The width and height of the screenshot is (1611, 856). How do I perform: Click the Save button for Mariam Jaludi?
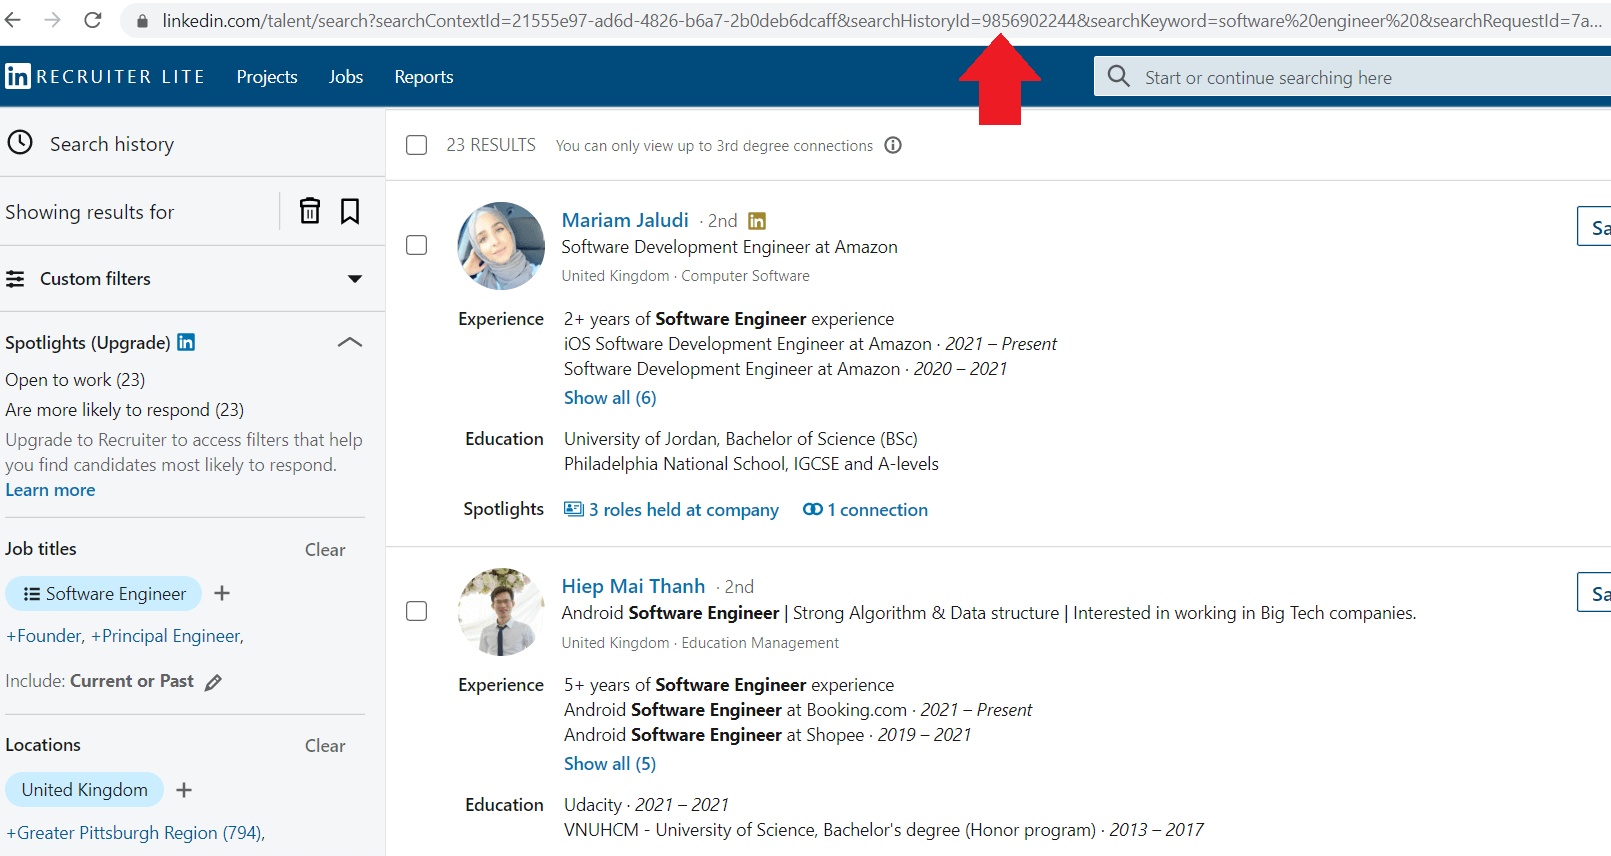(x=1595, y=227)
